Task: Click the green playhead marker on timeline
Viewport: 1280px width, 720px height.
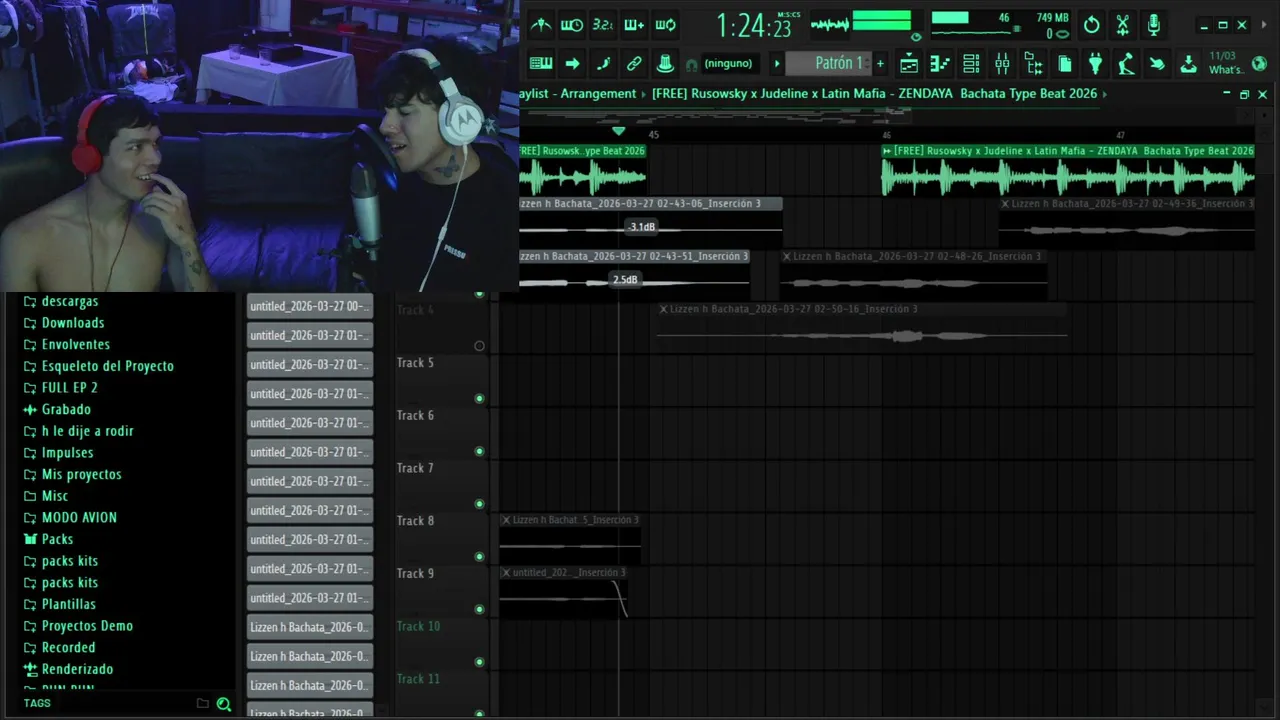Action: pos(618,131)
